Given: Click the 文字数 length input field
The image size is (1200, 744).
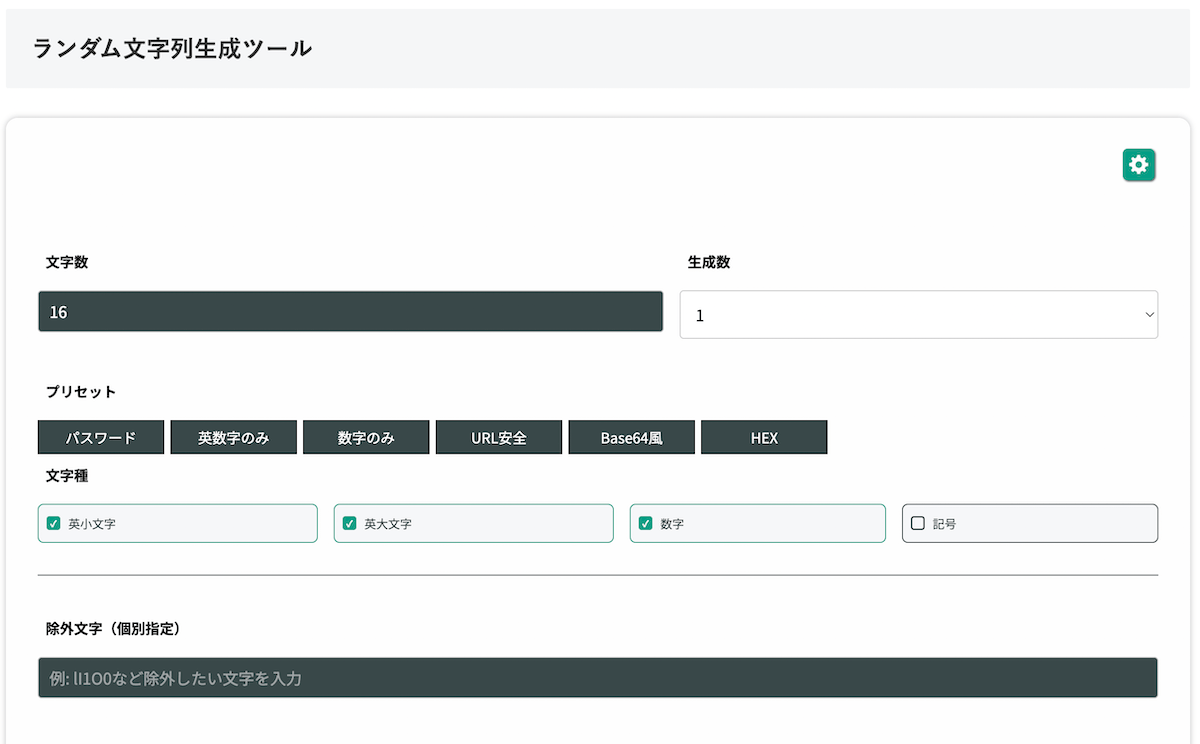Looking at the screenshot, I should tap(350, 311).
